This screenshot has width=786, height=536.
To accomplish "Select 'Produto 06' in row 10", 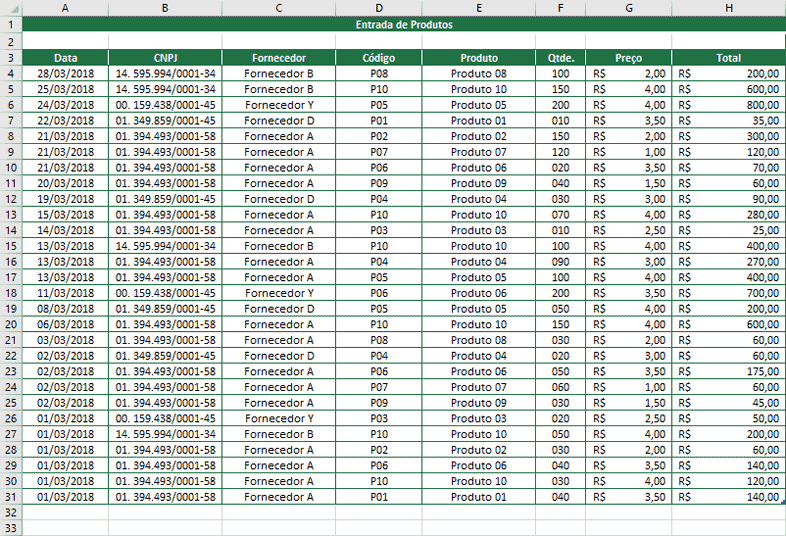I will [x=479, y=167].
